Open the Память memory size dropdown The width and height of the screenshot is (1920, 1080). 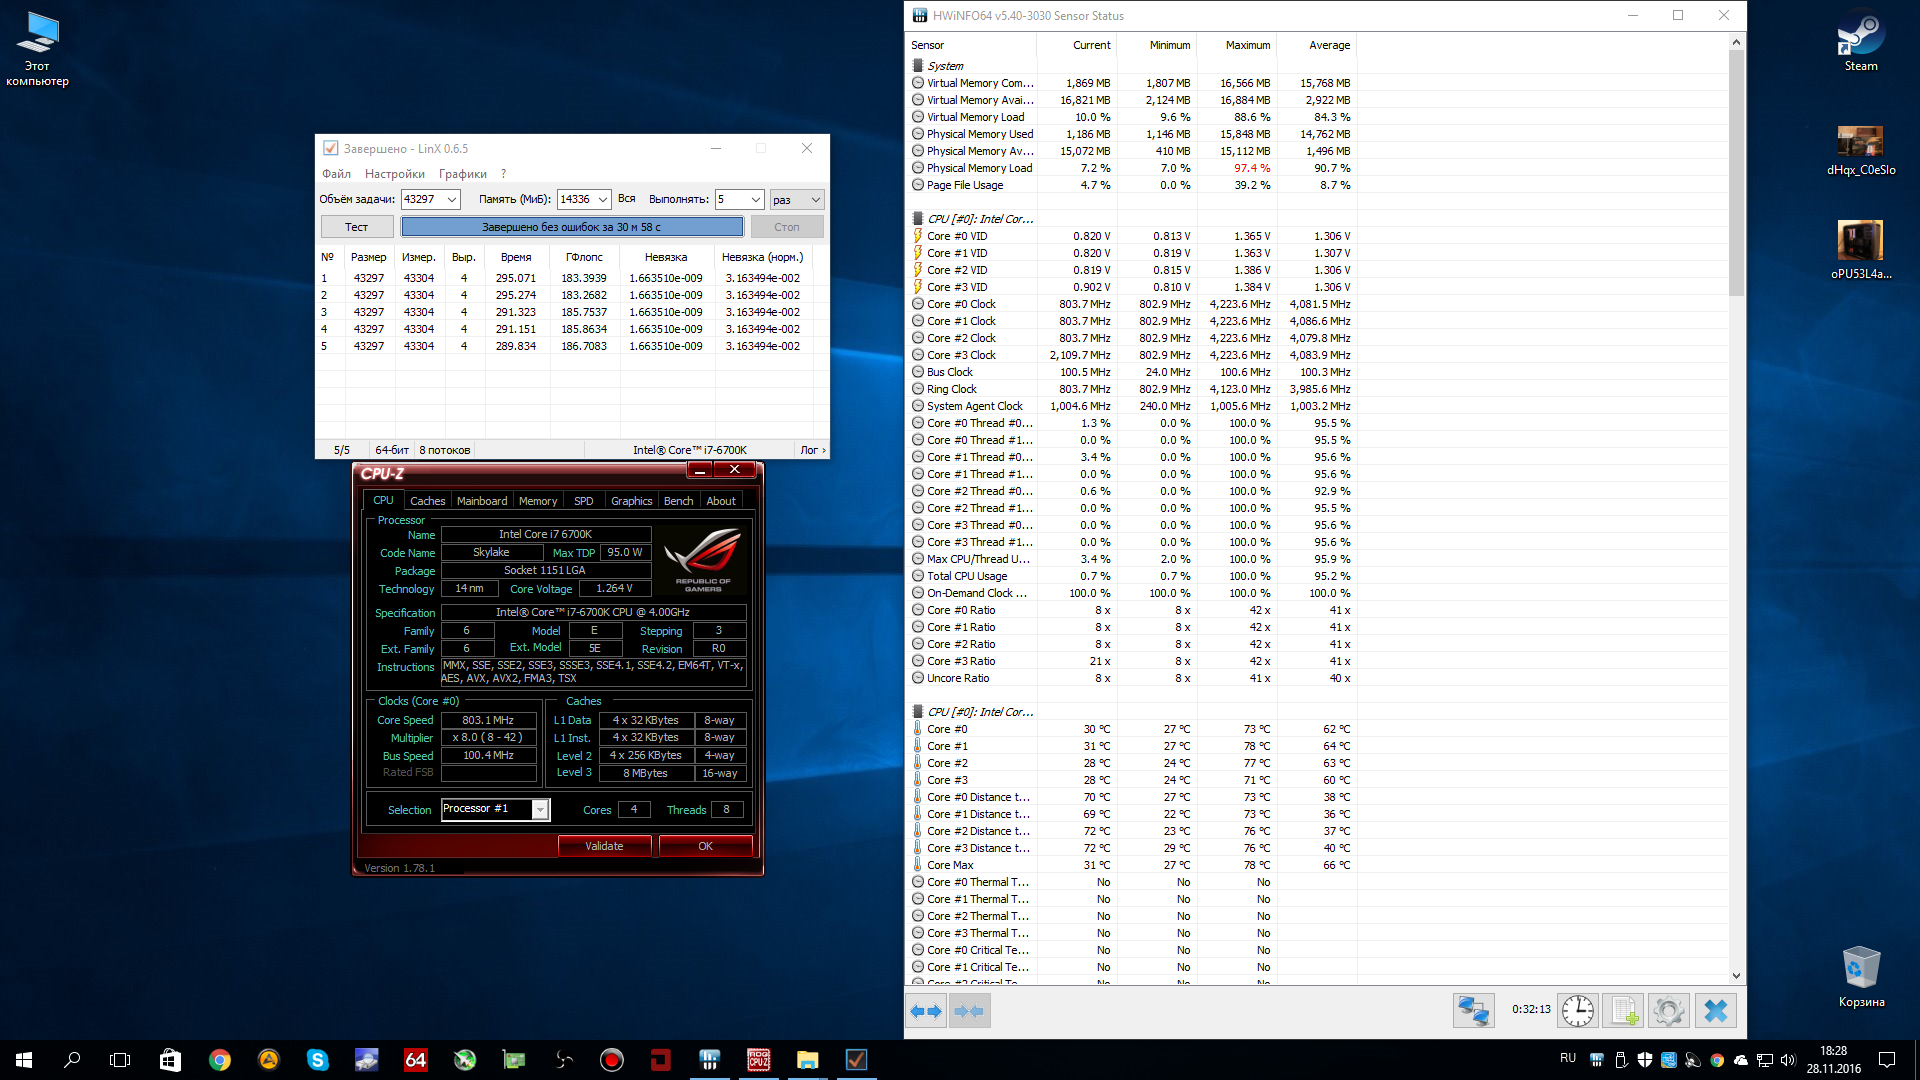pyautogui.click(x=602, y=200)
